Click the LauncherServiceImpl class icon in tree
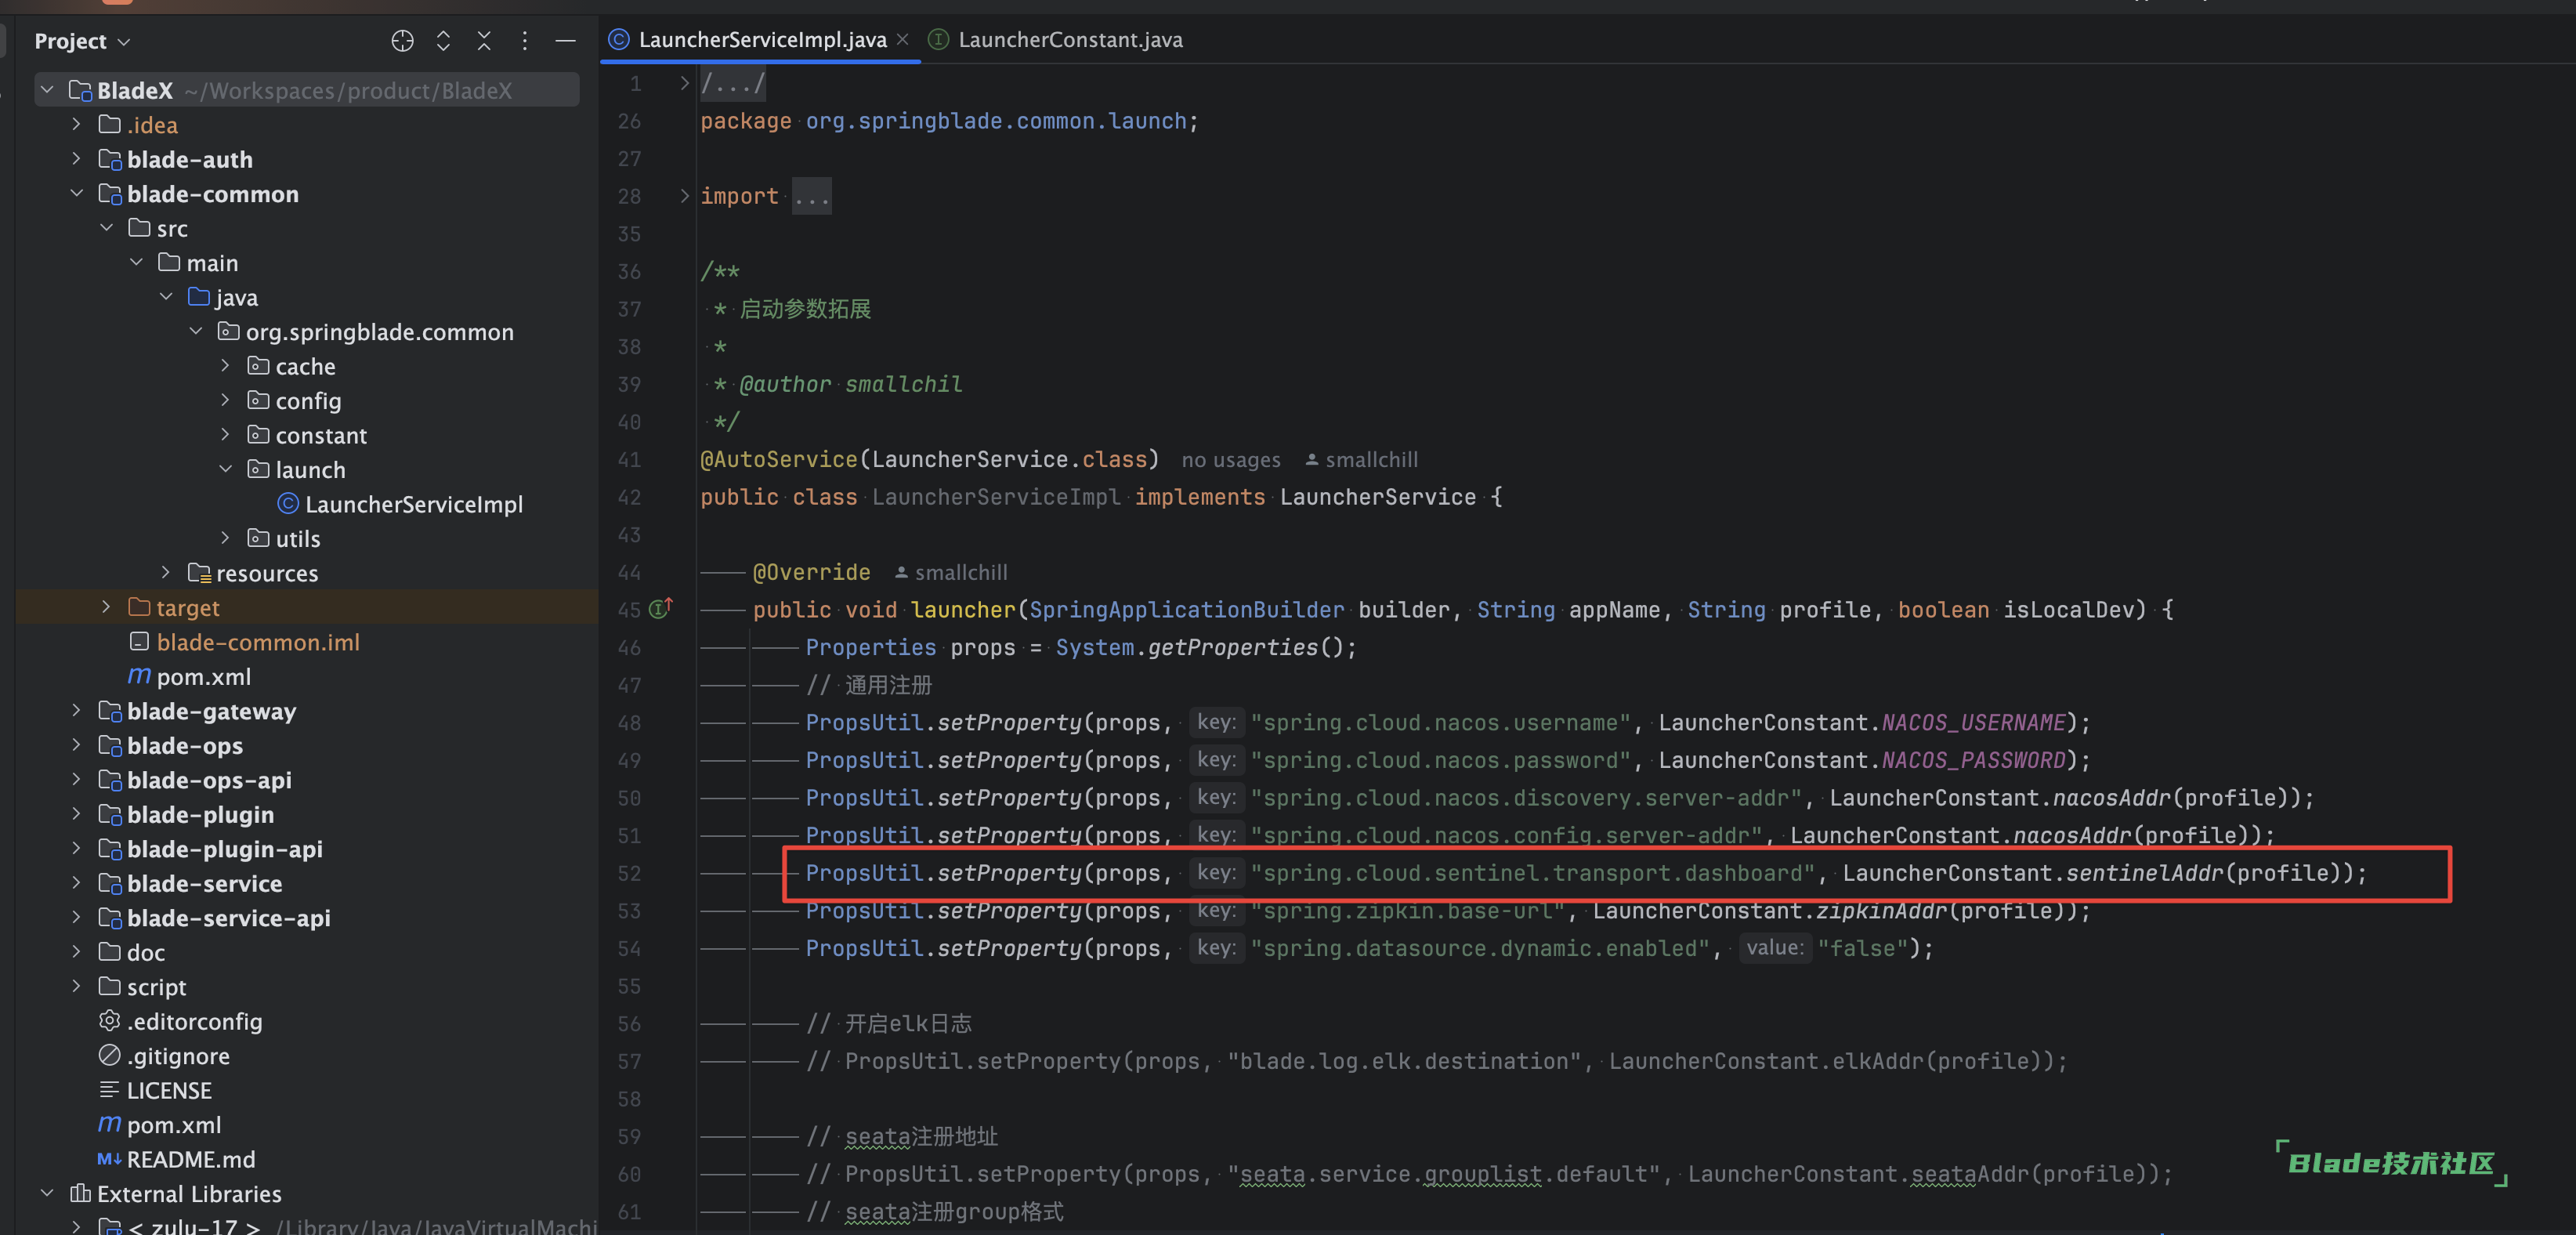 pyautogui.click(x=288, y=504)
